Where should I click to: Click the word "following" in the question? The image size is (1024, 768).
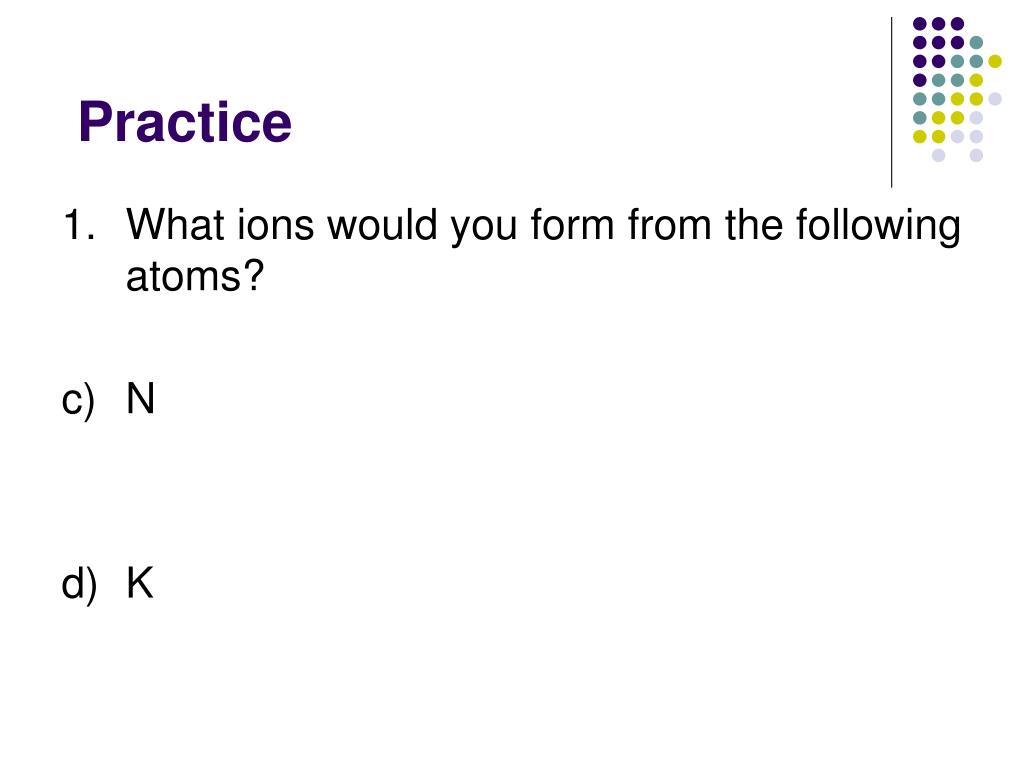(878, 227)
